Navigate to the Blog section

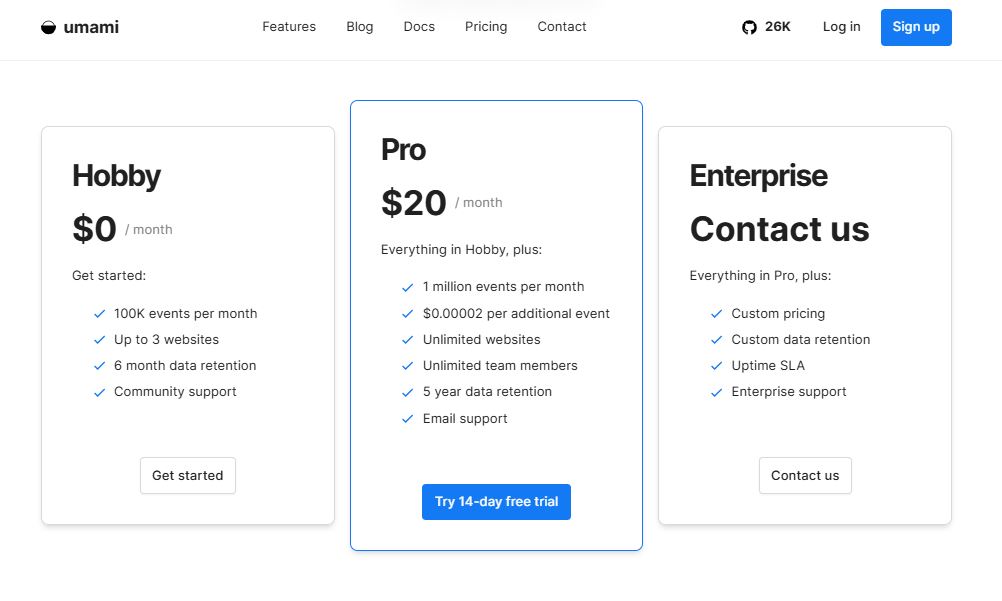click(x=359, y=27)
